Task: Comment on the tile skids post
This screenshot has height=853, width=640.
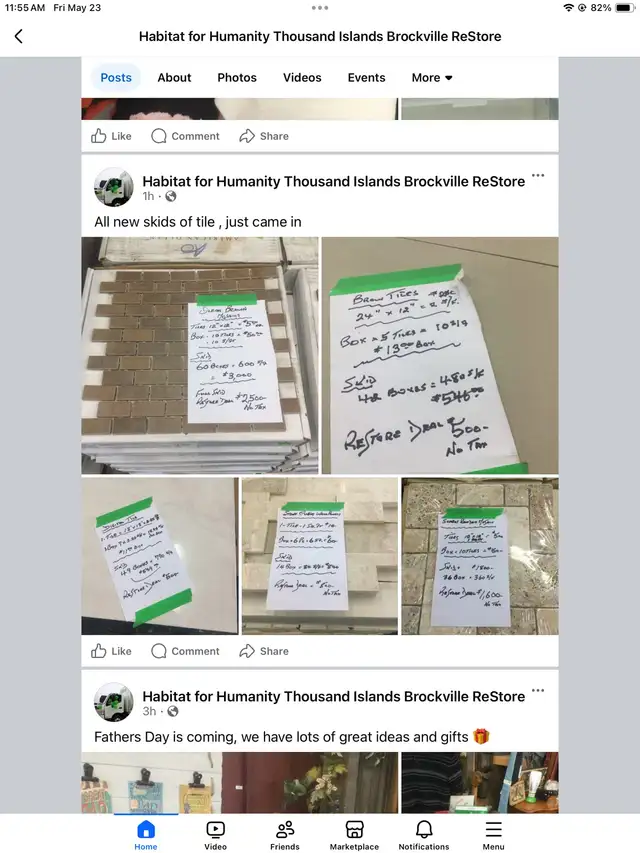Action: pyautogui.click(x=185, y=651)
